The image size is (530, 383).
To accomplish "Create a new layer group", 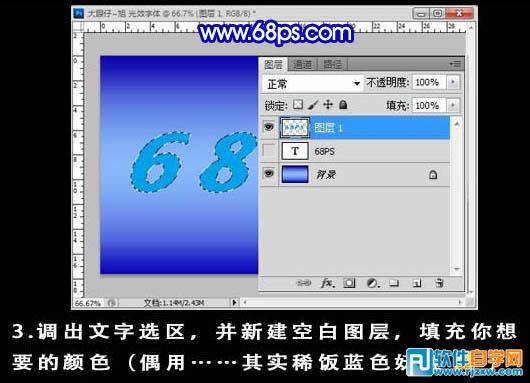I will (394, 283).
